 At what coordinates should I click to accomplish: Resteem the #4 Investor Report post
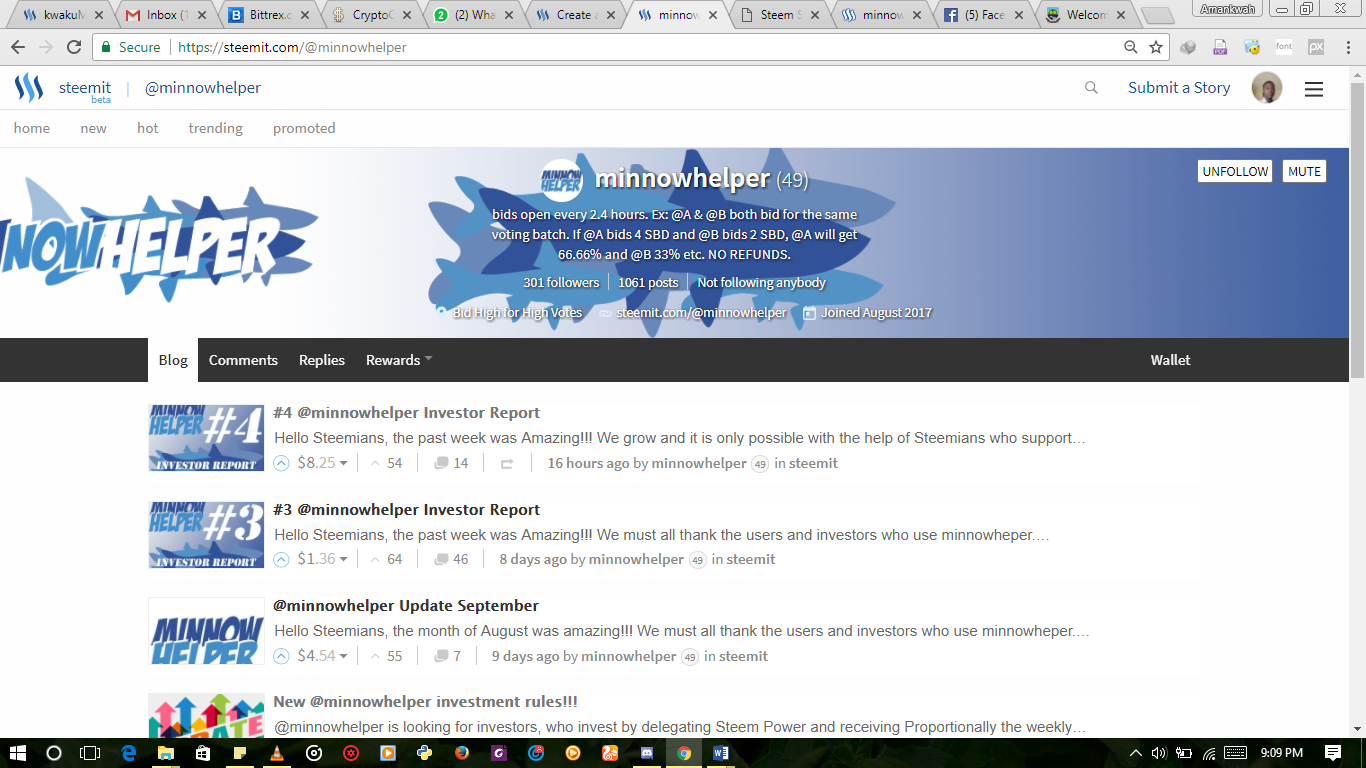(x=507, y=463)
